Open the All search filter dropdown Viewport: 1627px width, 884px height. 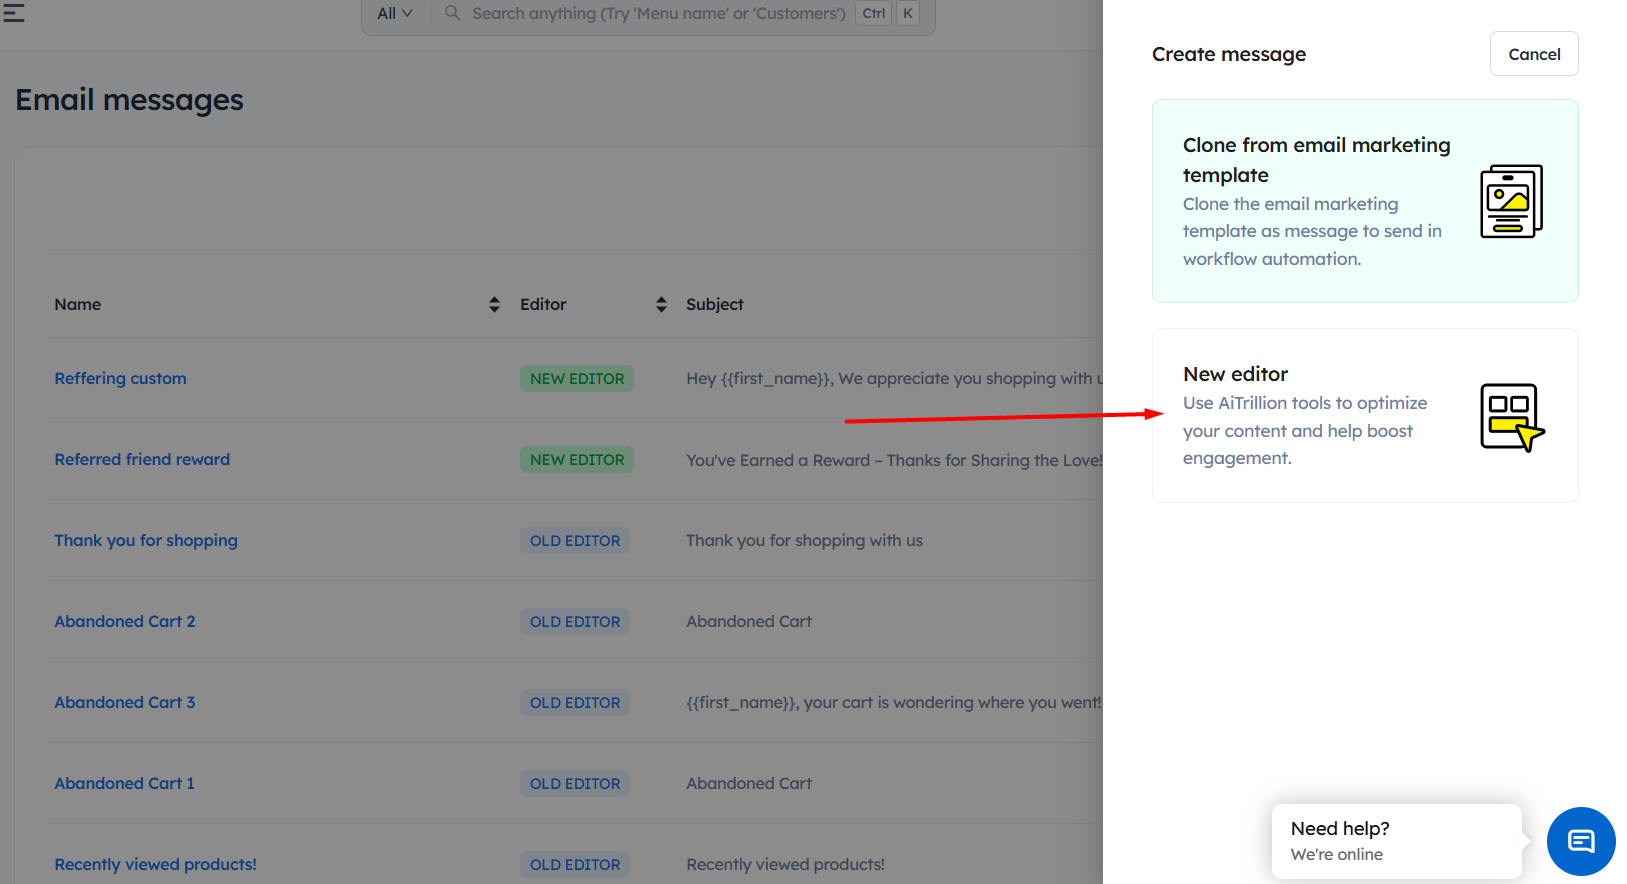(395, 13)
